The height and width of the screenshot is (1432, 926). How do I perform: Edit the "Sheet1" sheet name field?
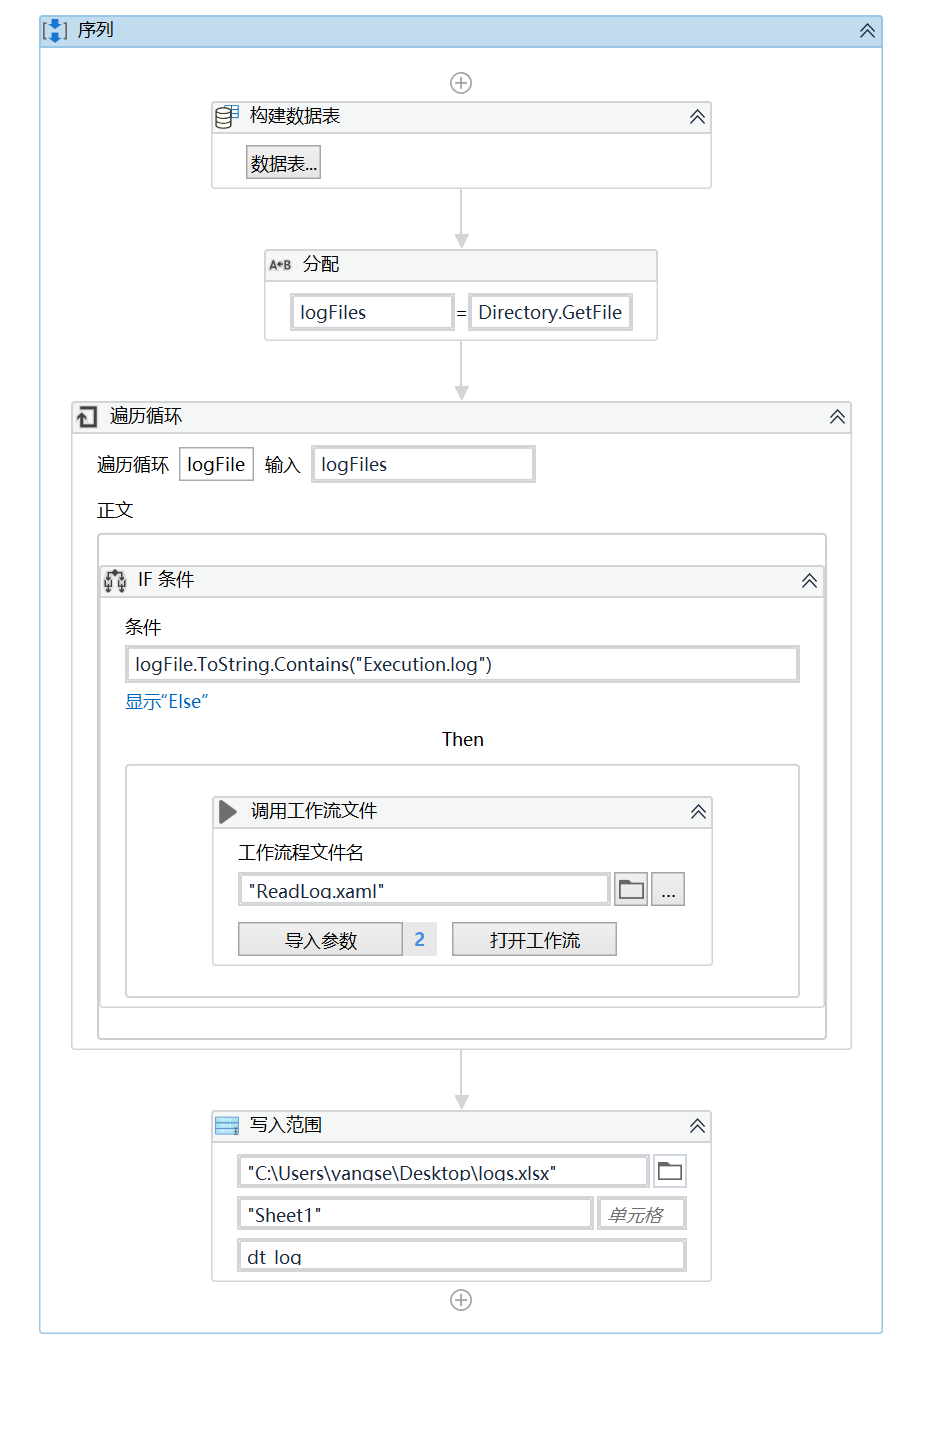[x=415, y=1214]
